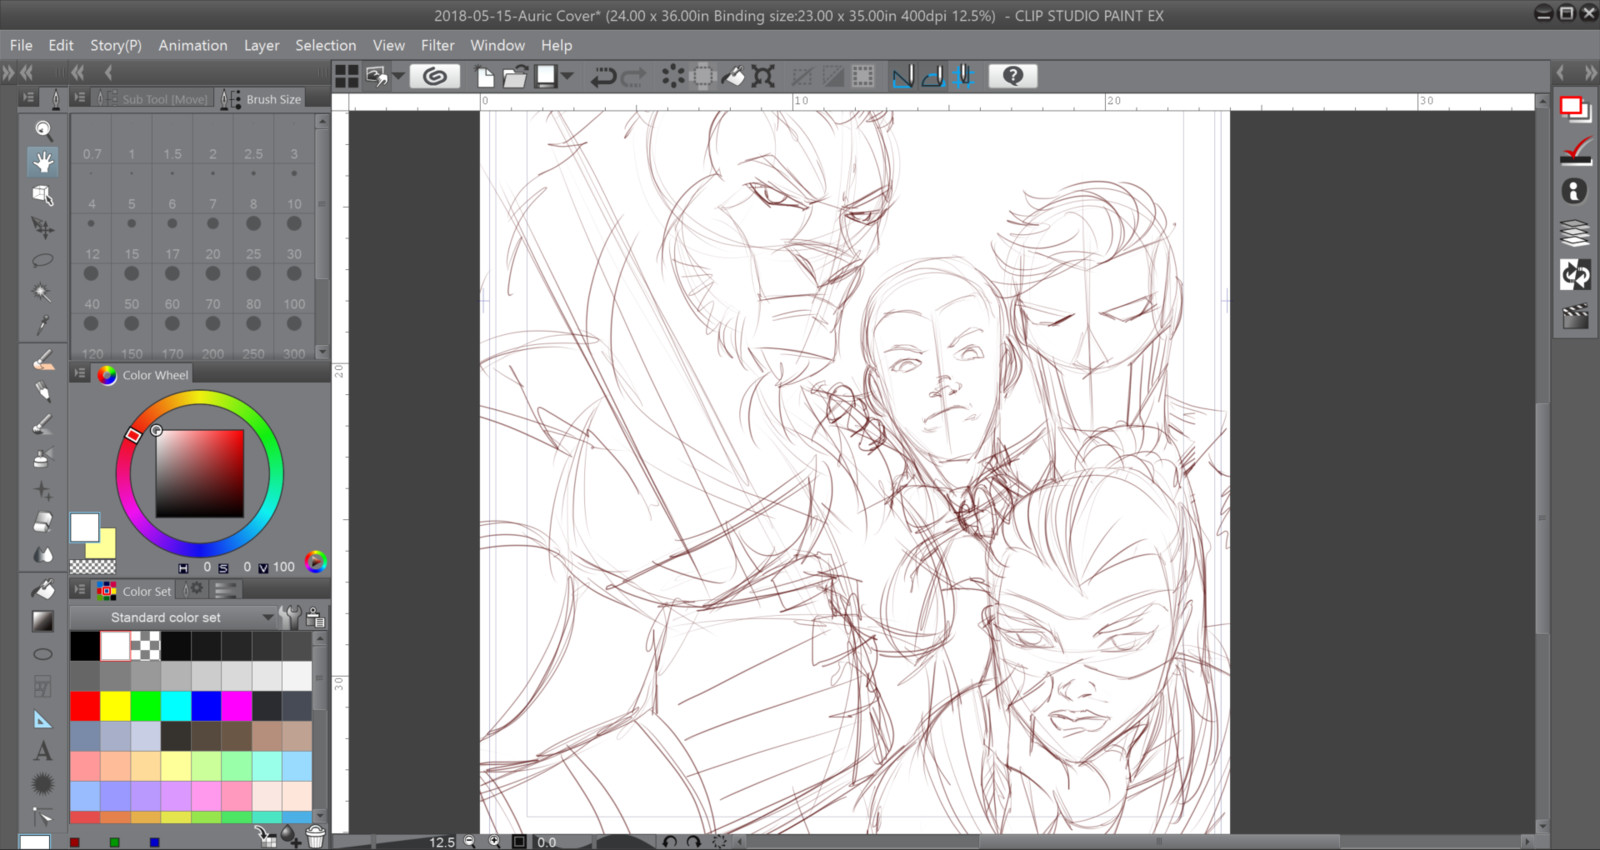Open the File menu
1600x850 pixels.
pyautogui.click(x=21, y=45)
